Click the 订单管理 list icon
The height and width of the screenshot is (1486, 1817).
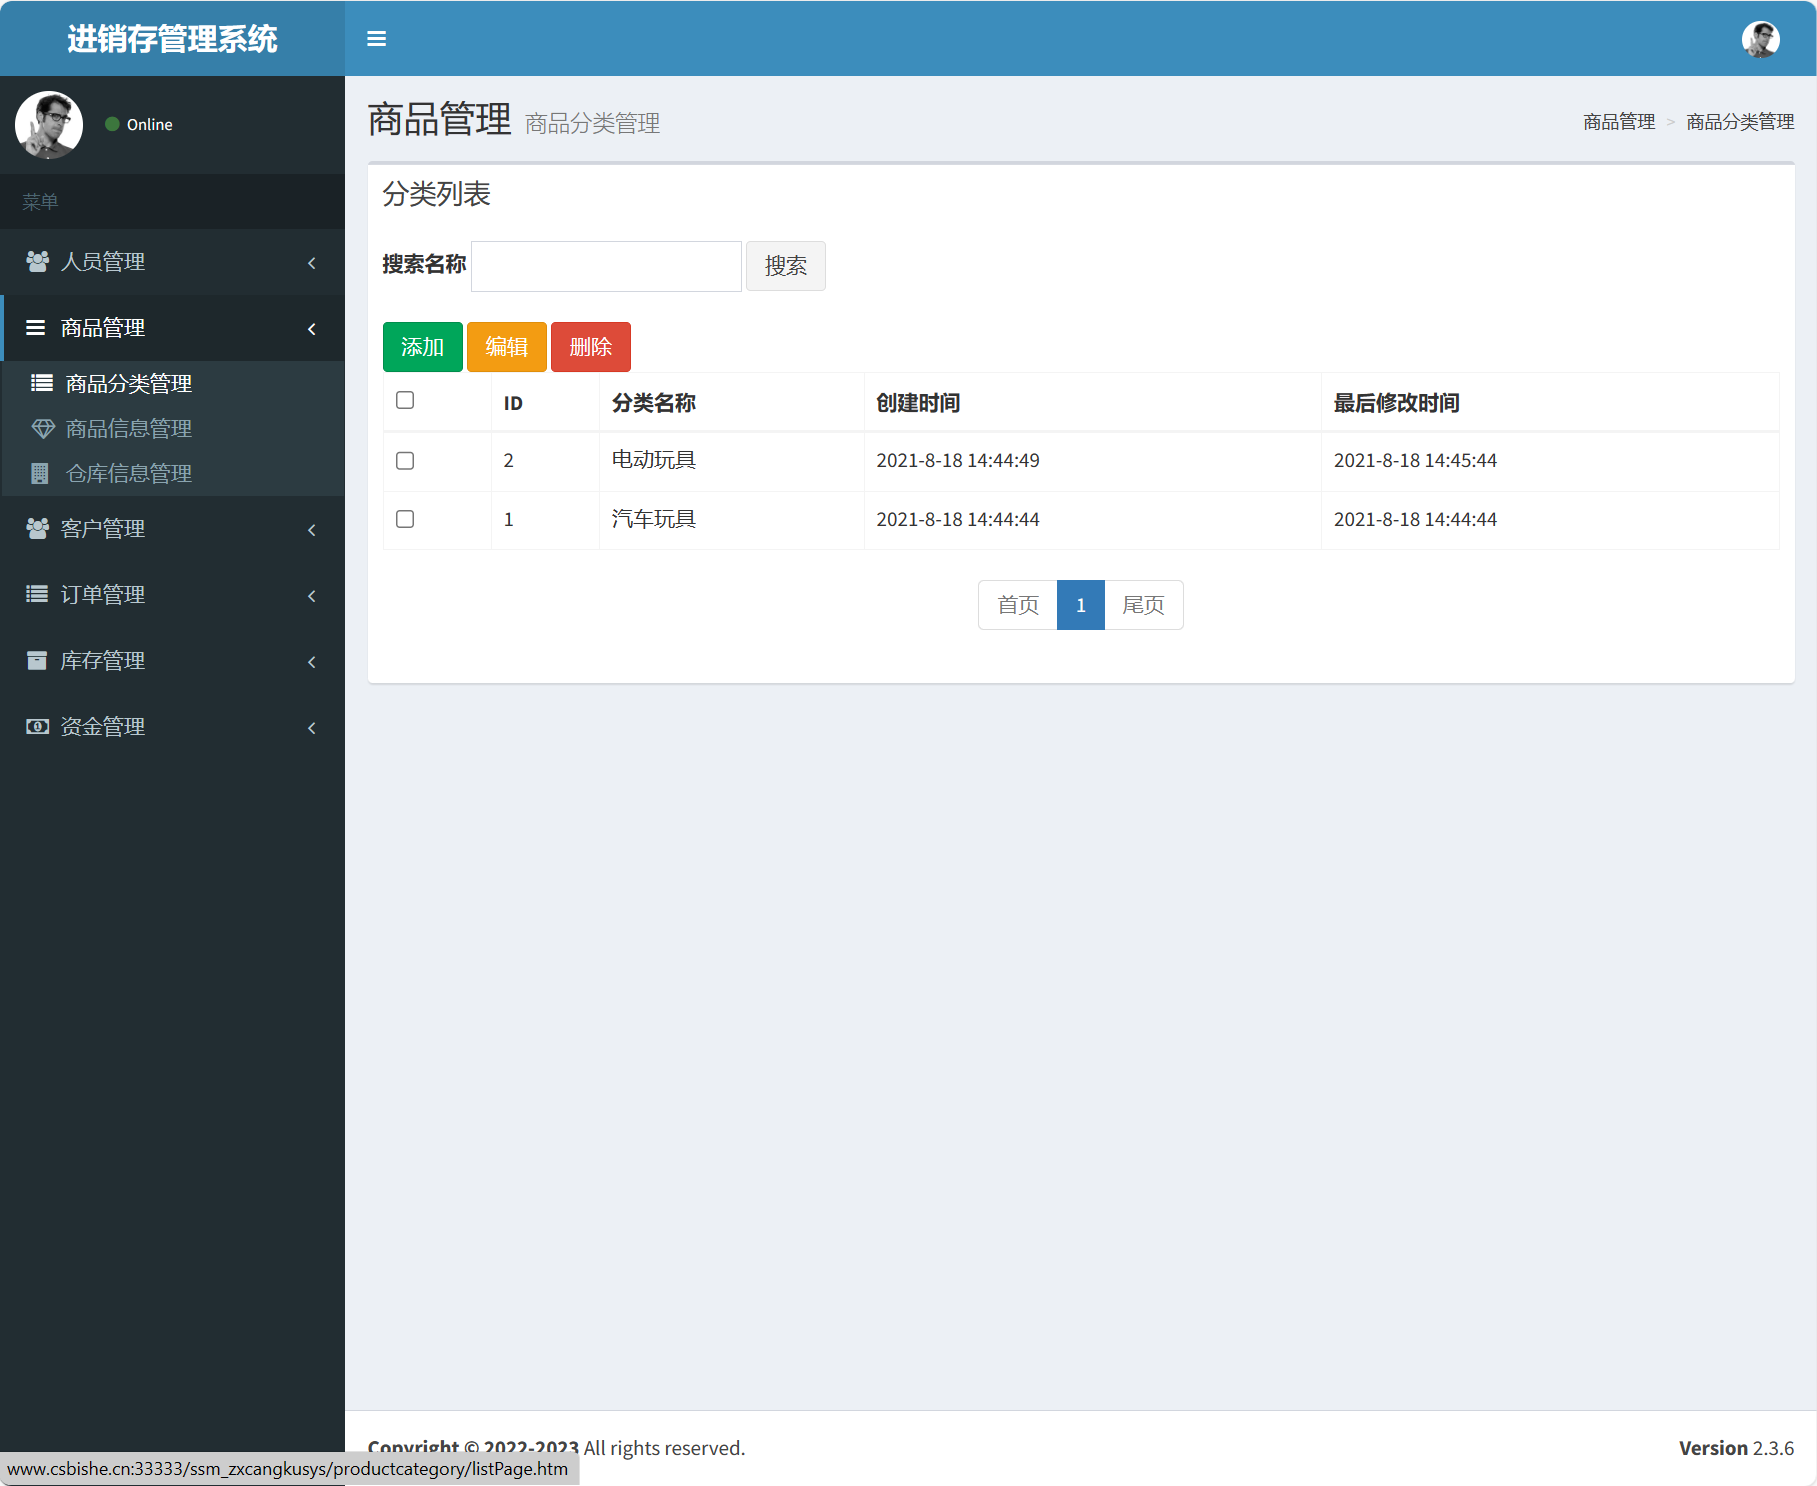(x=36, y=594)
